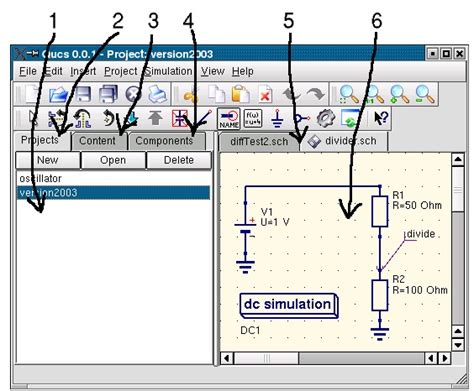Screen dimensions: 474x391
Task: Select the NAME wire label tool
Action: click(x=229, y=119)
